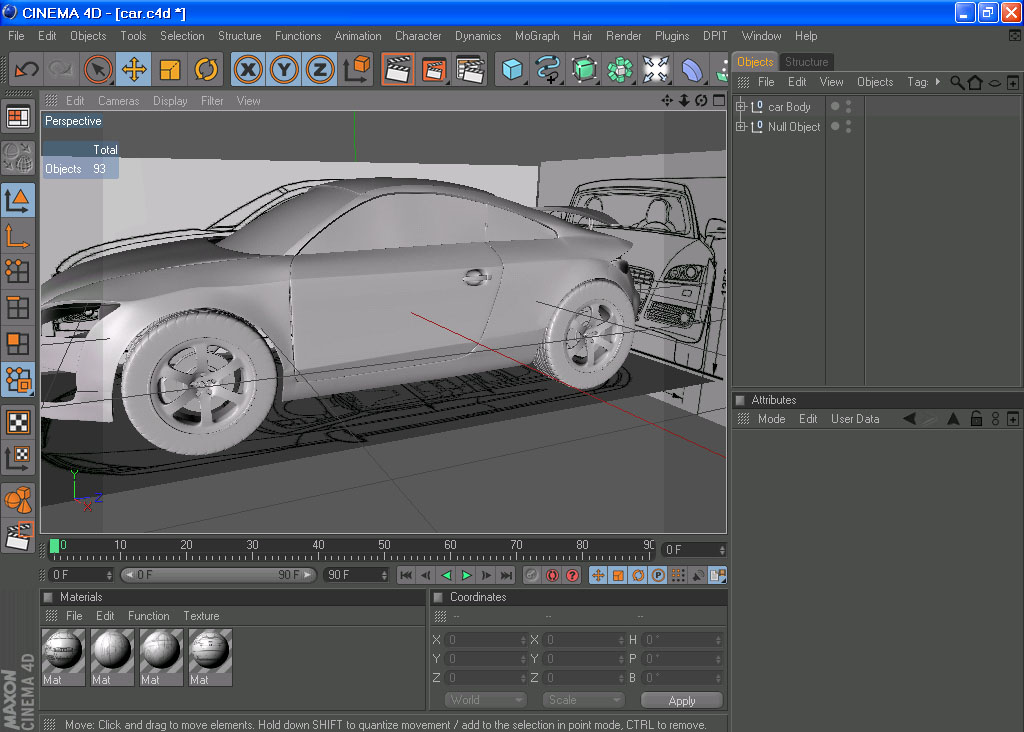Switch to Texture mode checker icon
Viewport: 1024px width, 732px height.
click(18, 422)
